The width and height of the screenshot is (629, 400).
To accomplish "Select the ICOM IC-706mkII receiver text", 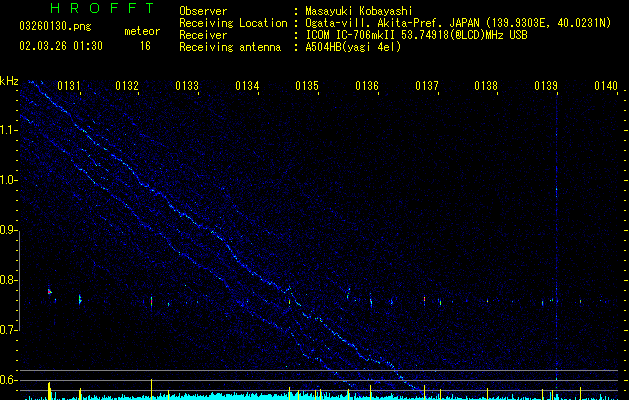I will (x=416, y=35).
